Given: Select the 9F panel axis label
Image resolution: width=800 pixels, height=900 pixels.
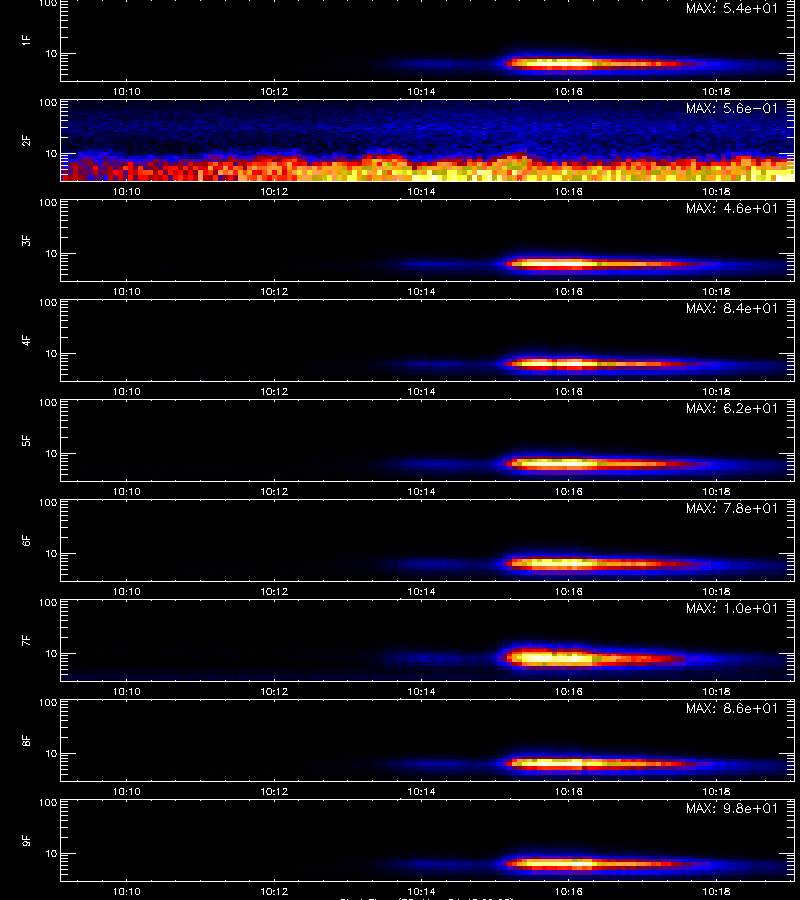Looking at the screenshot, I should 26,840.
